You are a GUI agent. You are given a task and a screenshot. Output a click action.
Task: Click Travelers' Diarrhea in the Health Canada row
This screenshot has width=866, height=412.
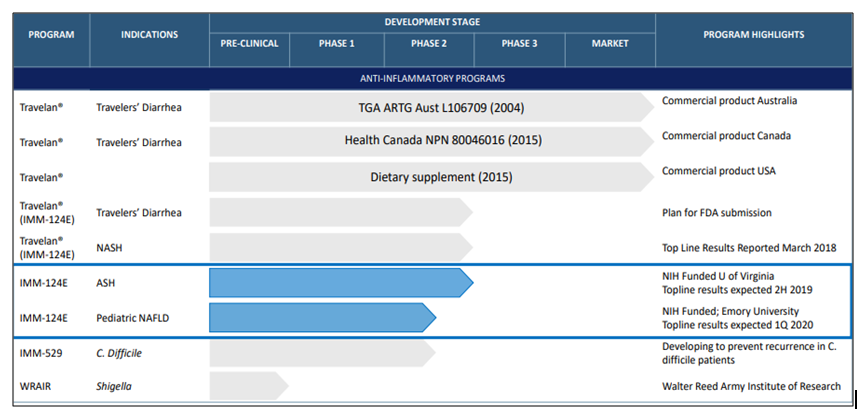click(139, 142)
